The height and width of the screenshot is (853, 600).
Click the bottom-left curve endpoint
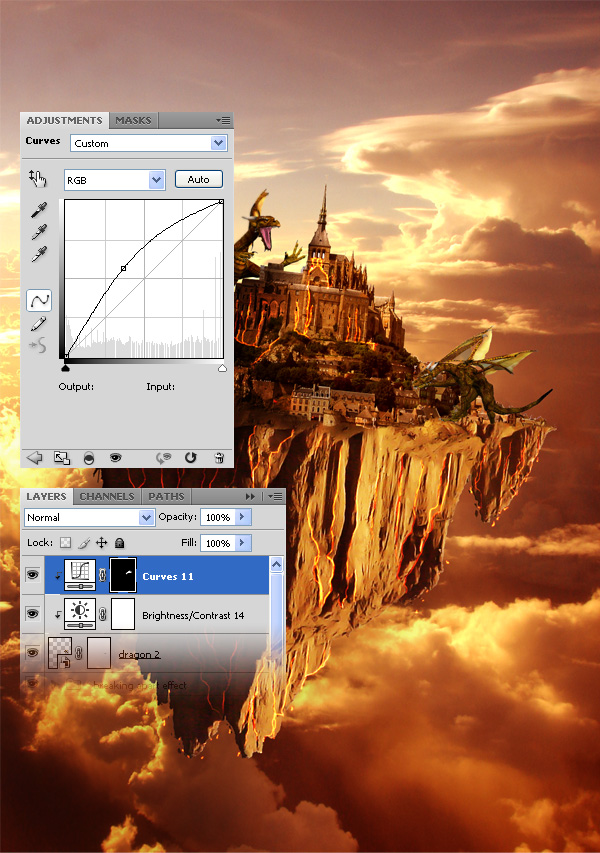[x=66, y=356]
